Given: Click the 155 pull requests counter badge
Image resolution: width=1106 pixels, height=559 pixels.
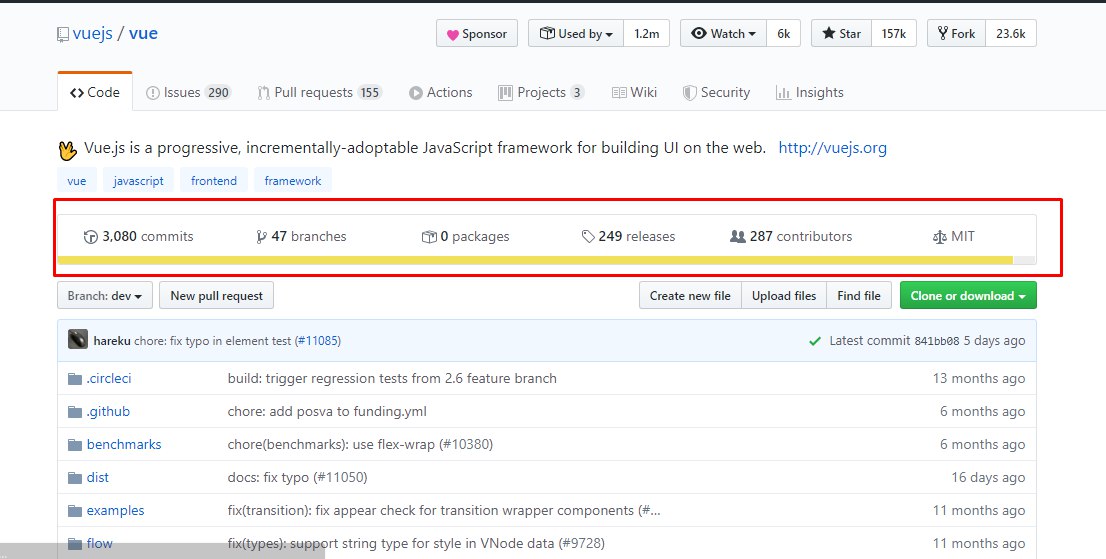Looking at the screenshot, I should pos(370,92).
